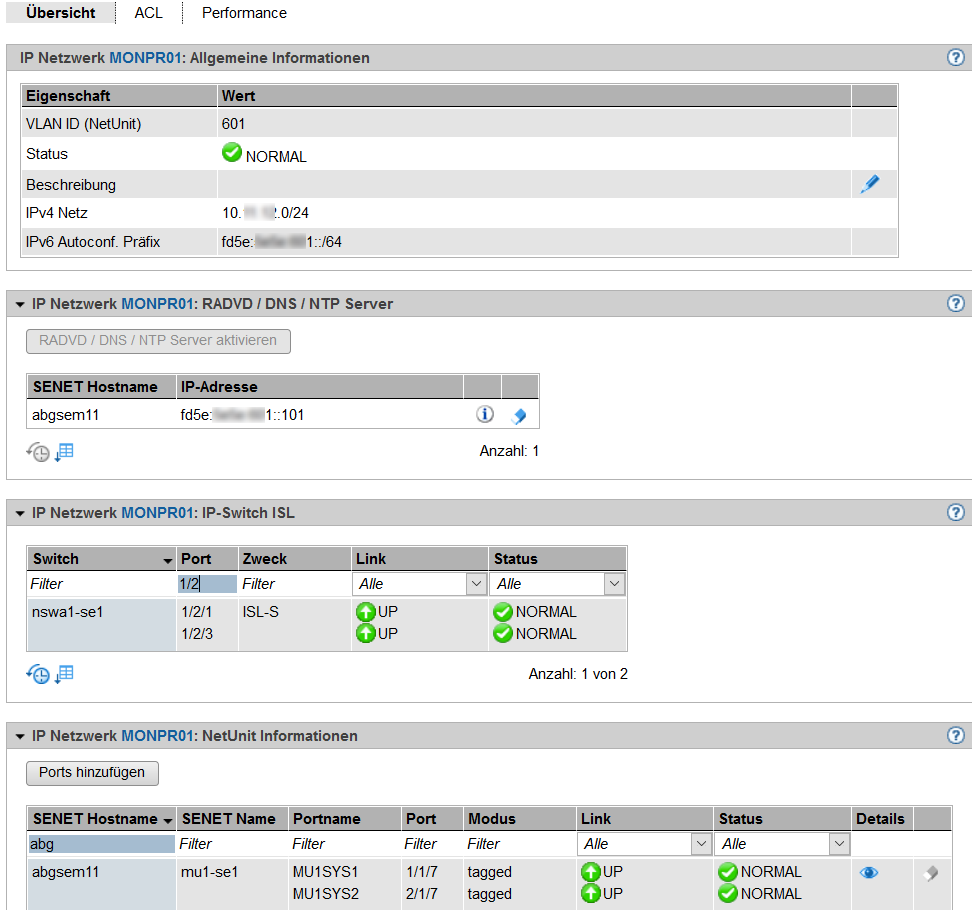Collapse the IP-Switch ISL section

tap(19, 514)
